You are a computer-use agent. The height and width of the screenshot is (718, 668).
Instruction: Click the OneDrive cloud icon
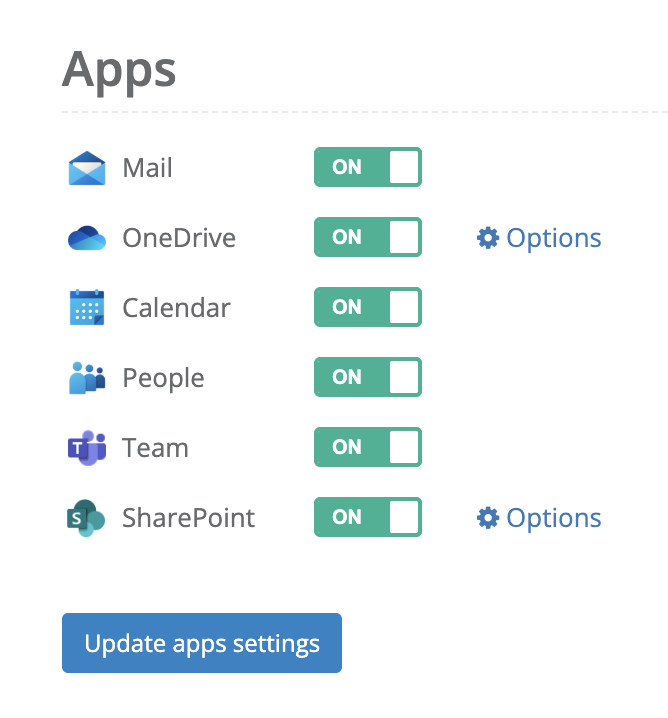coord(87,238)
